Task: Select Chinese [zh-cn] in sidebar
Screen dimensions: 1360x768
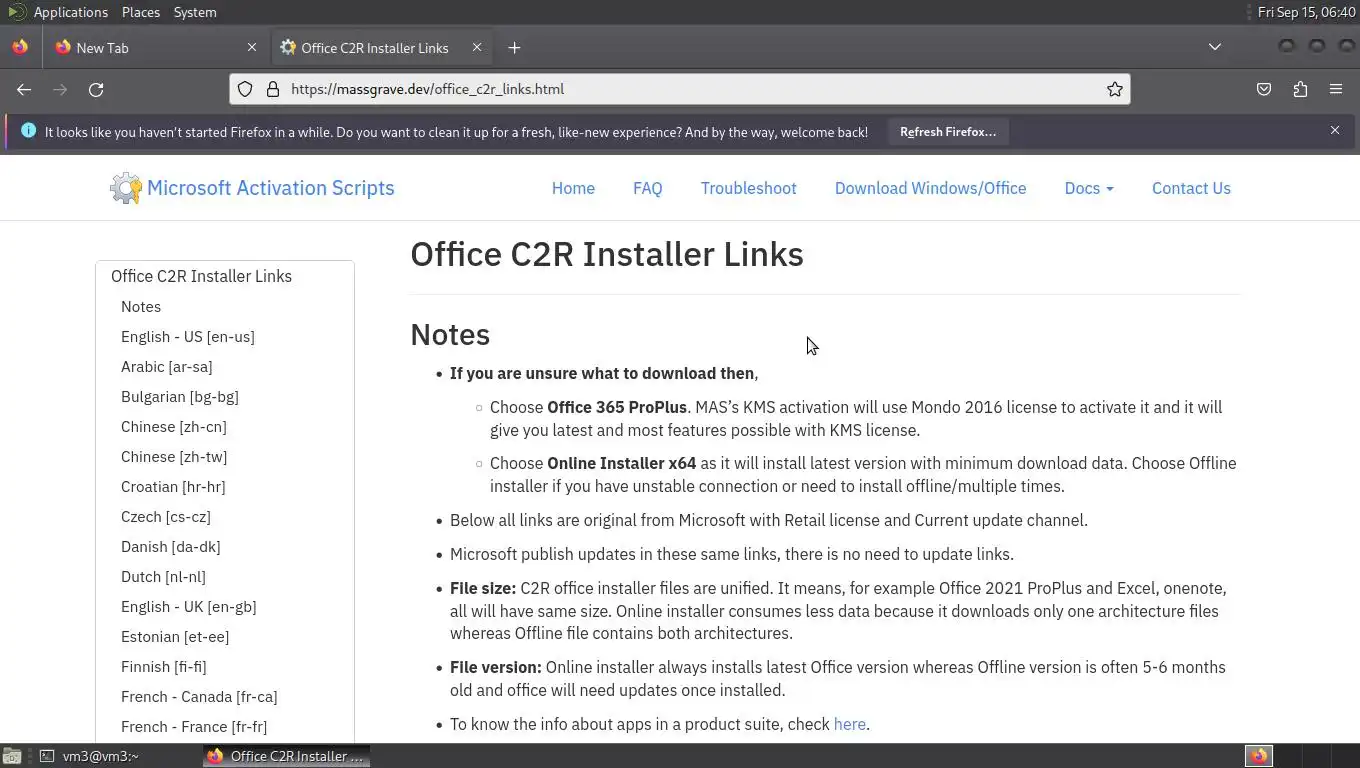Action: [174, 426]
